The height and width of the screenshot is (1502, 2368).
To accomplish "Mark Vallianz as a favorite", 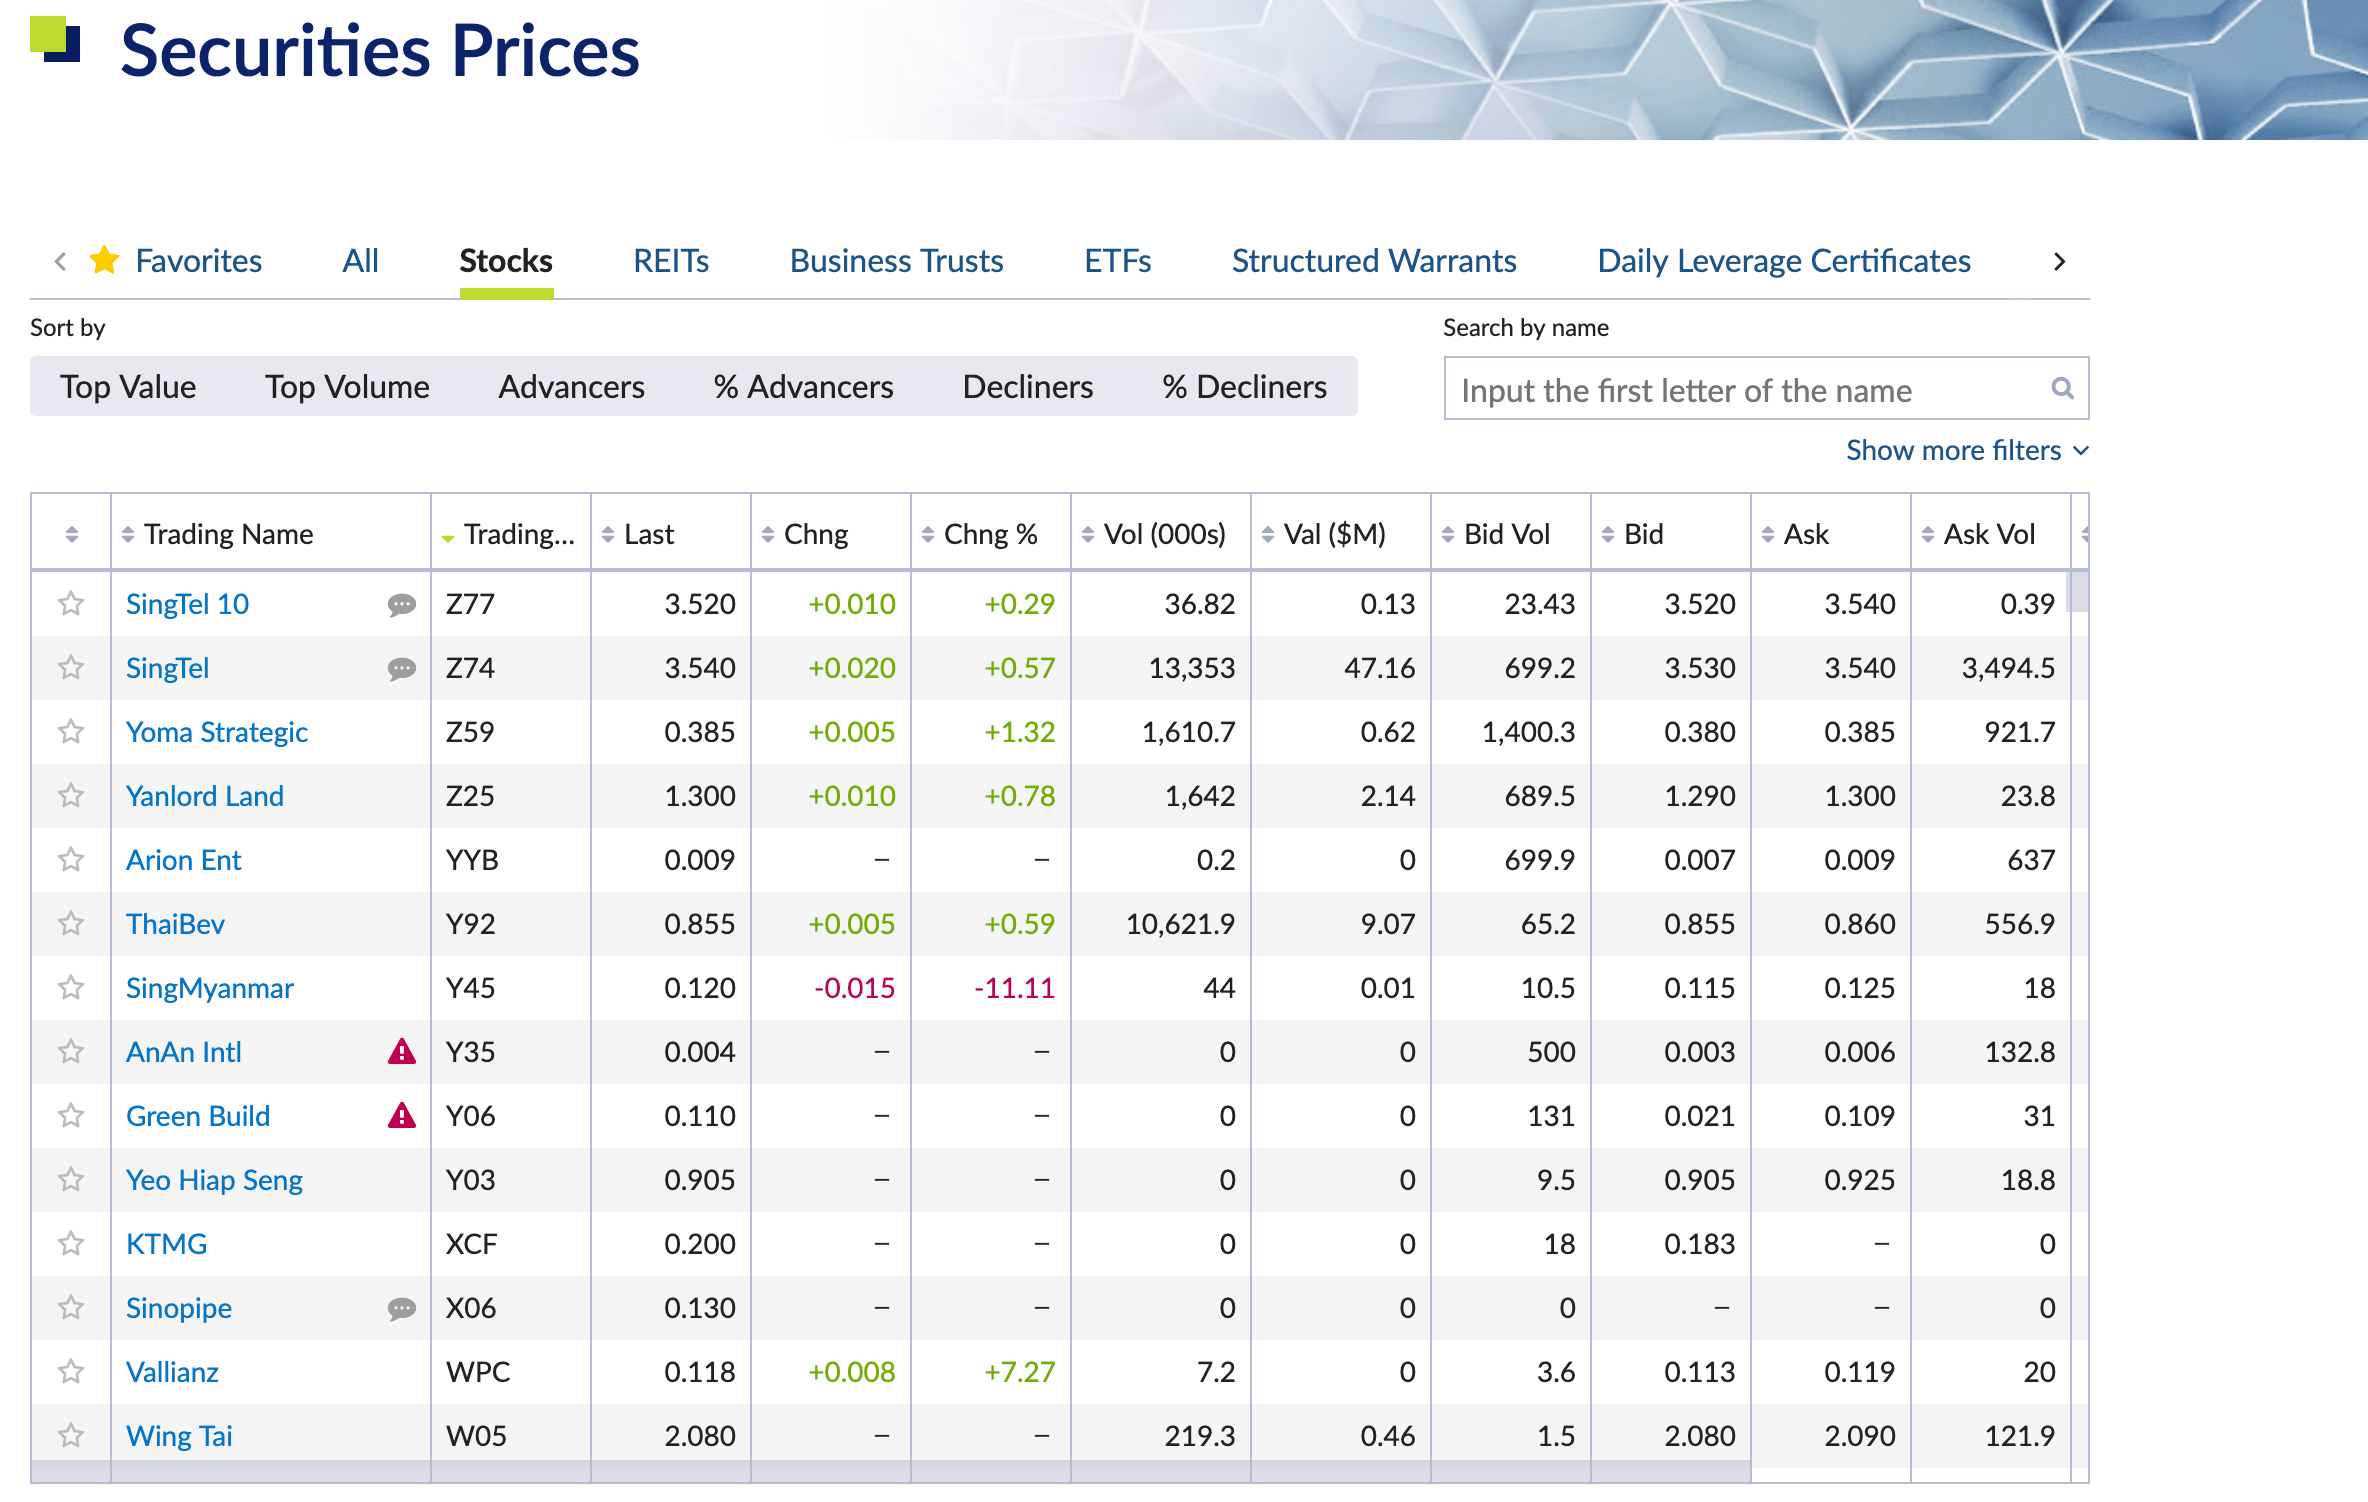I will coord(70,1372).
